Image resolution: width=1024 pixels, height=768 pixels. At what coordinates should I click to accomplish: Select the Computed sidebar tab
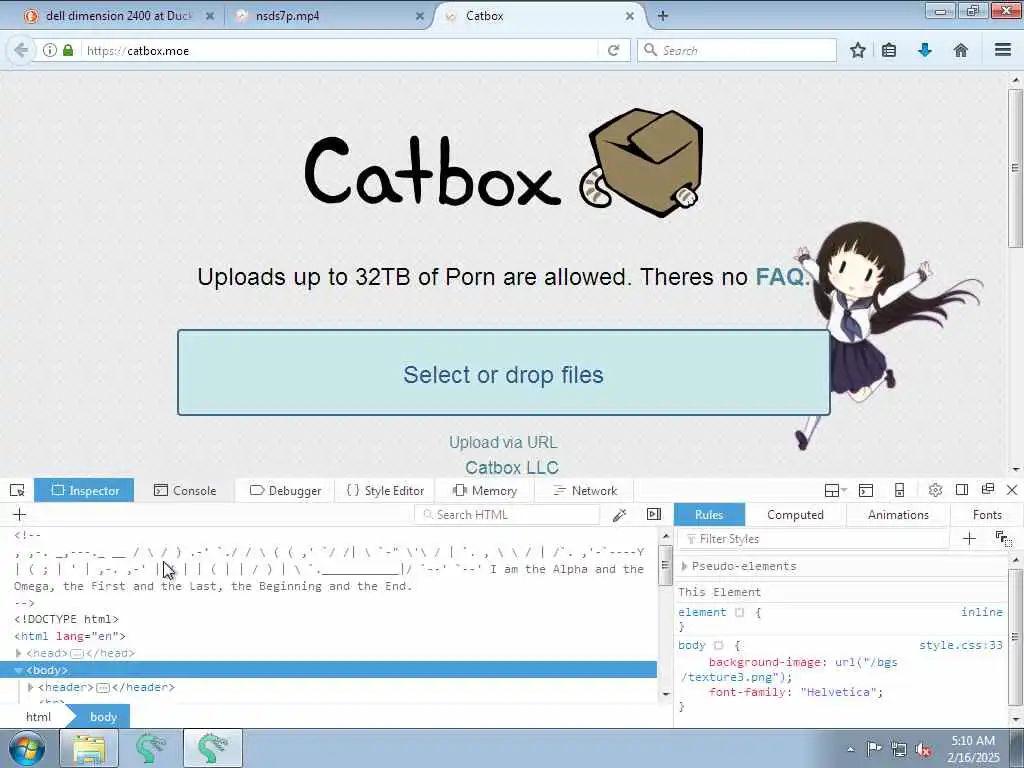(795, 515)
